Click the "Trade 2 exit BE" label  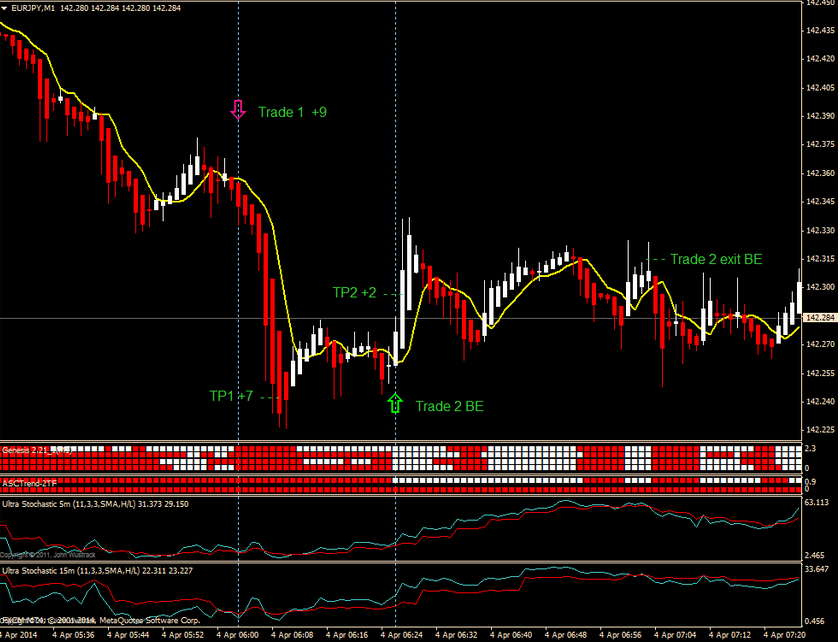pyautogui.click(x=716, y=259)
